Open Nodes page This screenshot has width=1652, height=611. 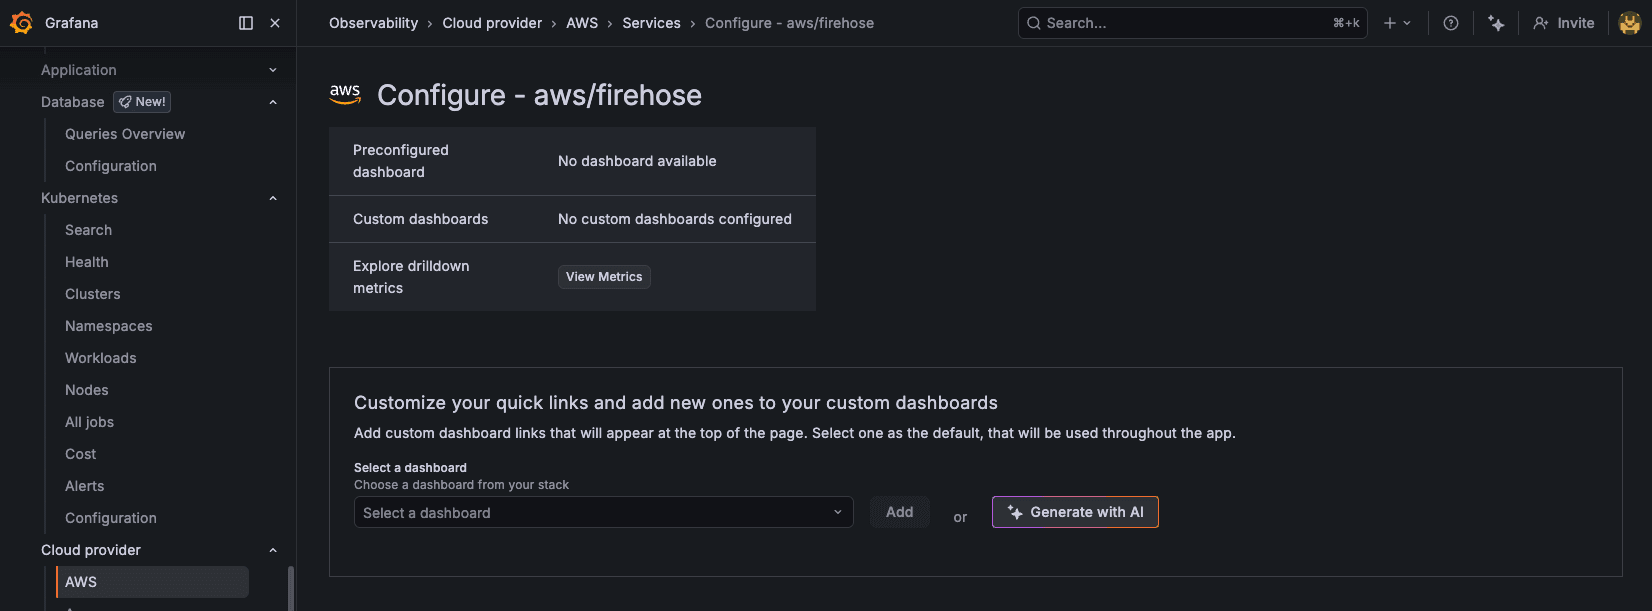pyautogui.click(x=87, y=390)
